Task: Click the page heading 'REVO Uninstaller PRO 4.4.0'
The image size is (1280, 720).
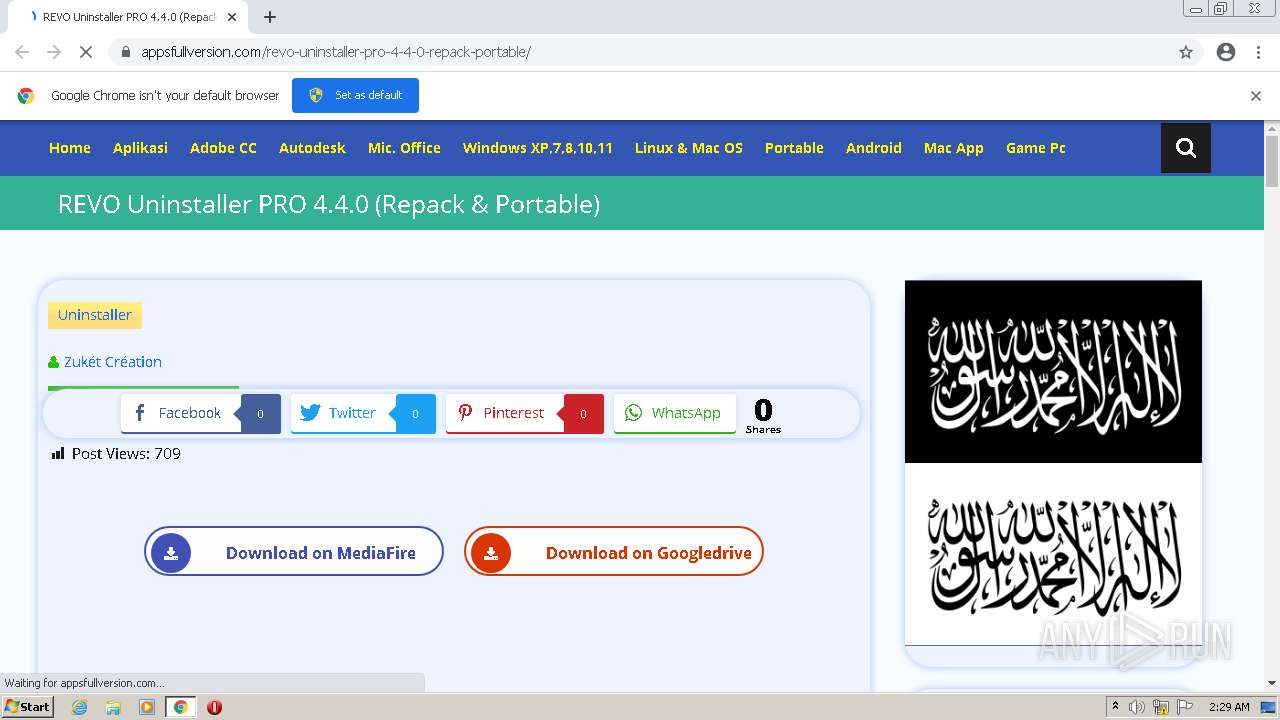Action: coord(329,204)
